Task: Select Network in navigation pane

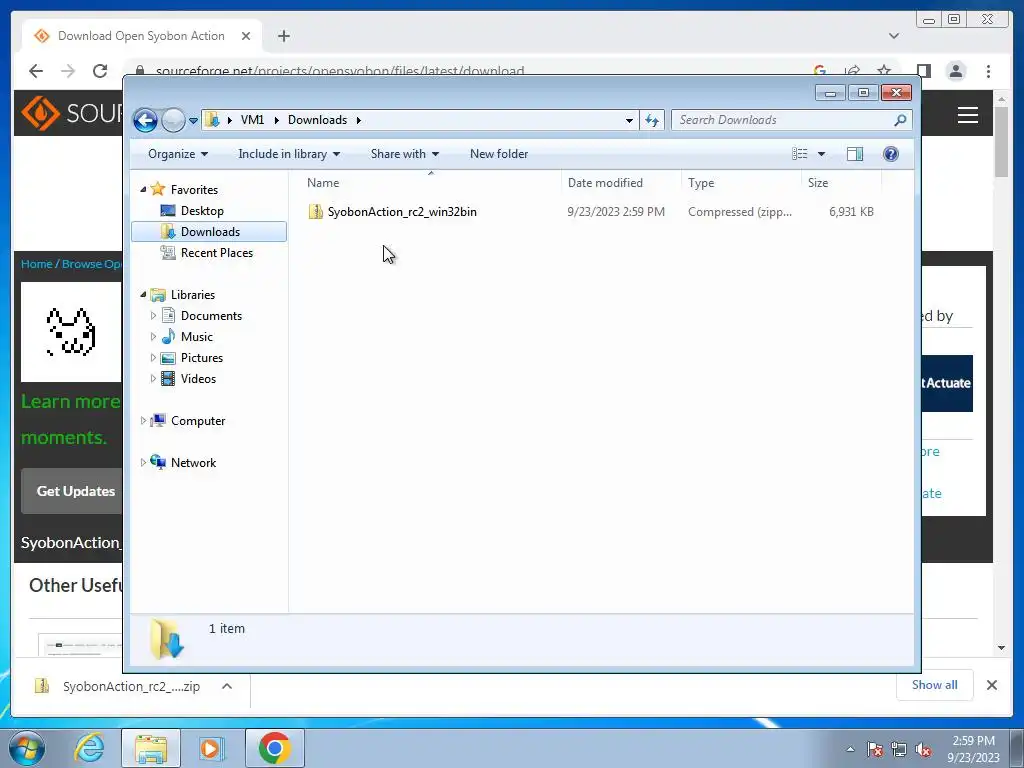Action: tap(193, 463)
